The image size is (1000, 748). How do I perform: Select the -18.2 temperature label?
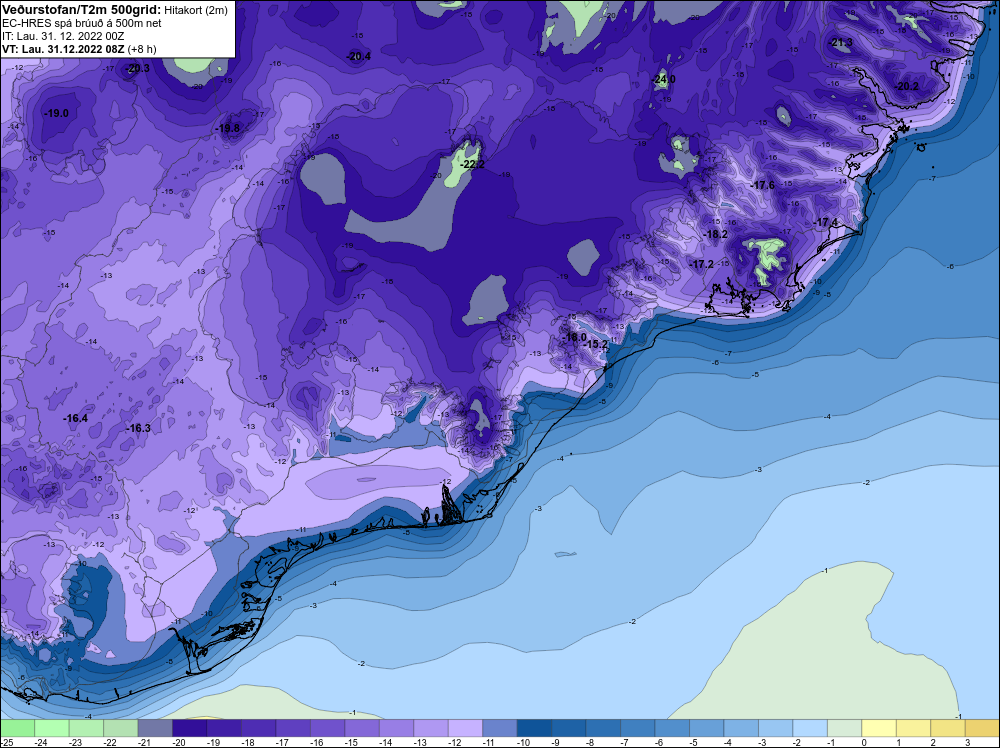(716, 235)
